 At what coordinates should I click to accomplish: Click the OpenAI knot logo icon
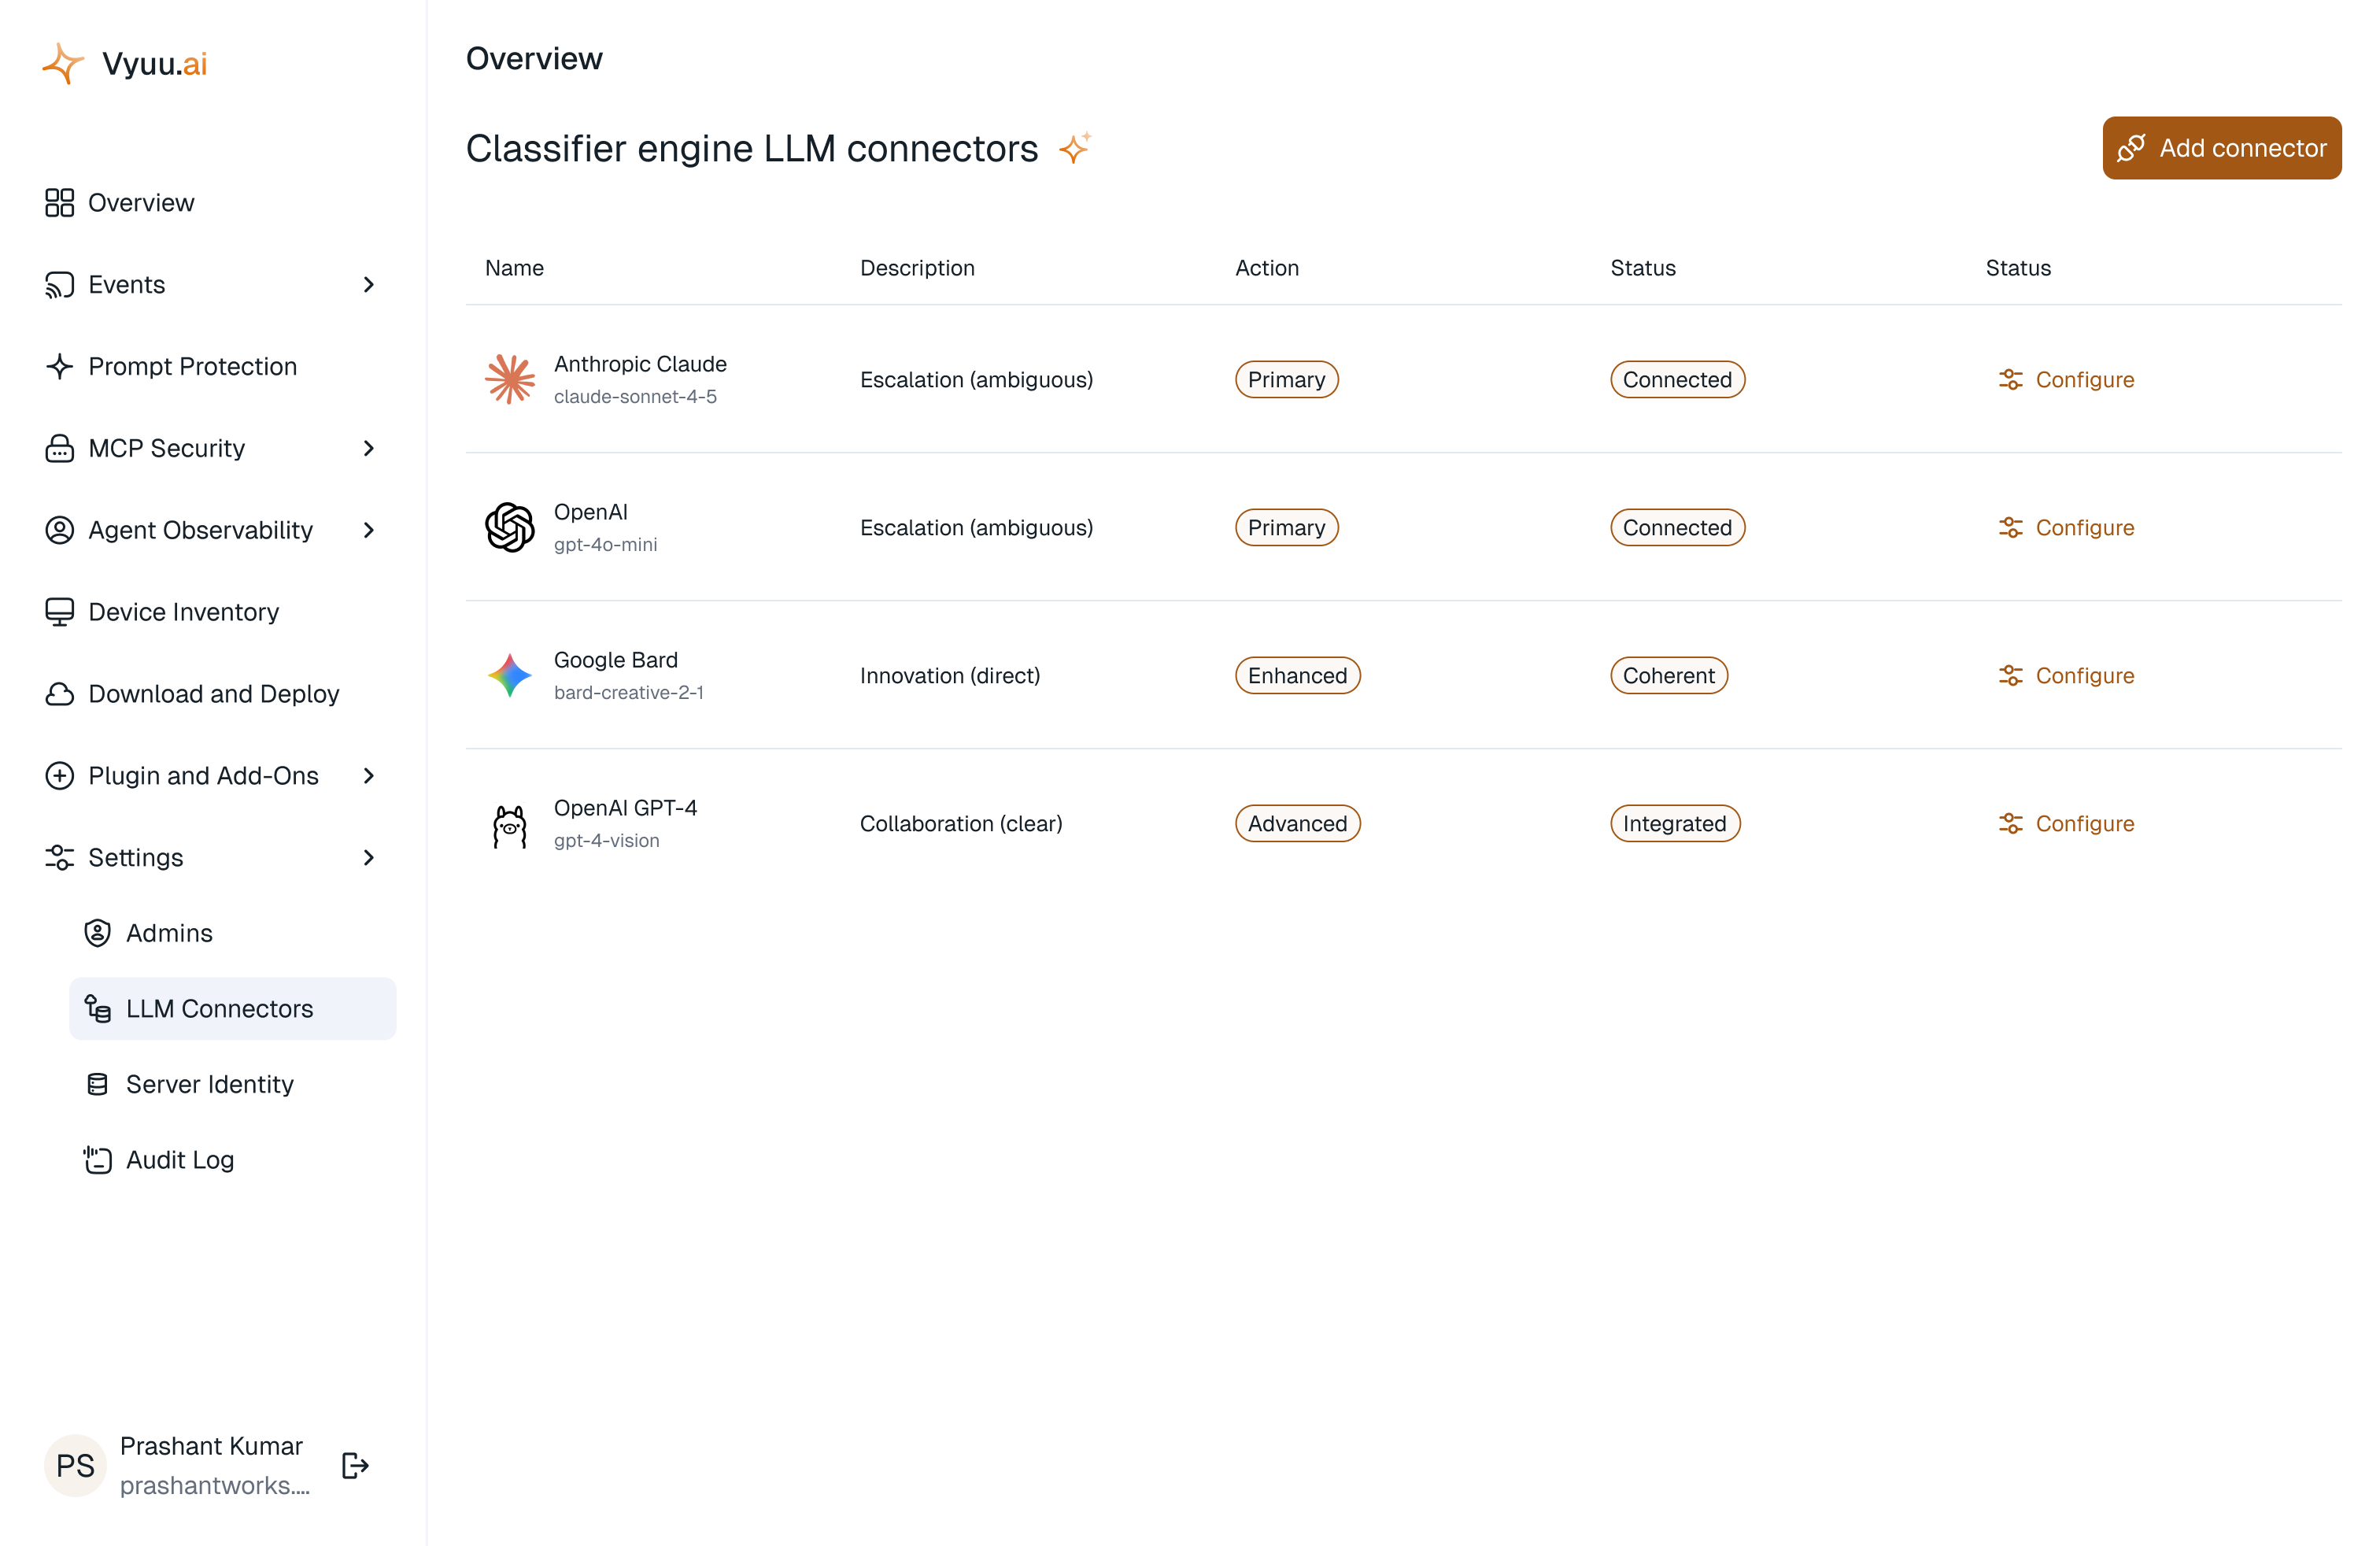pyautogui.click(x=510, y=527)
